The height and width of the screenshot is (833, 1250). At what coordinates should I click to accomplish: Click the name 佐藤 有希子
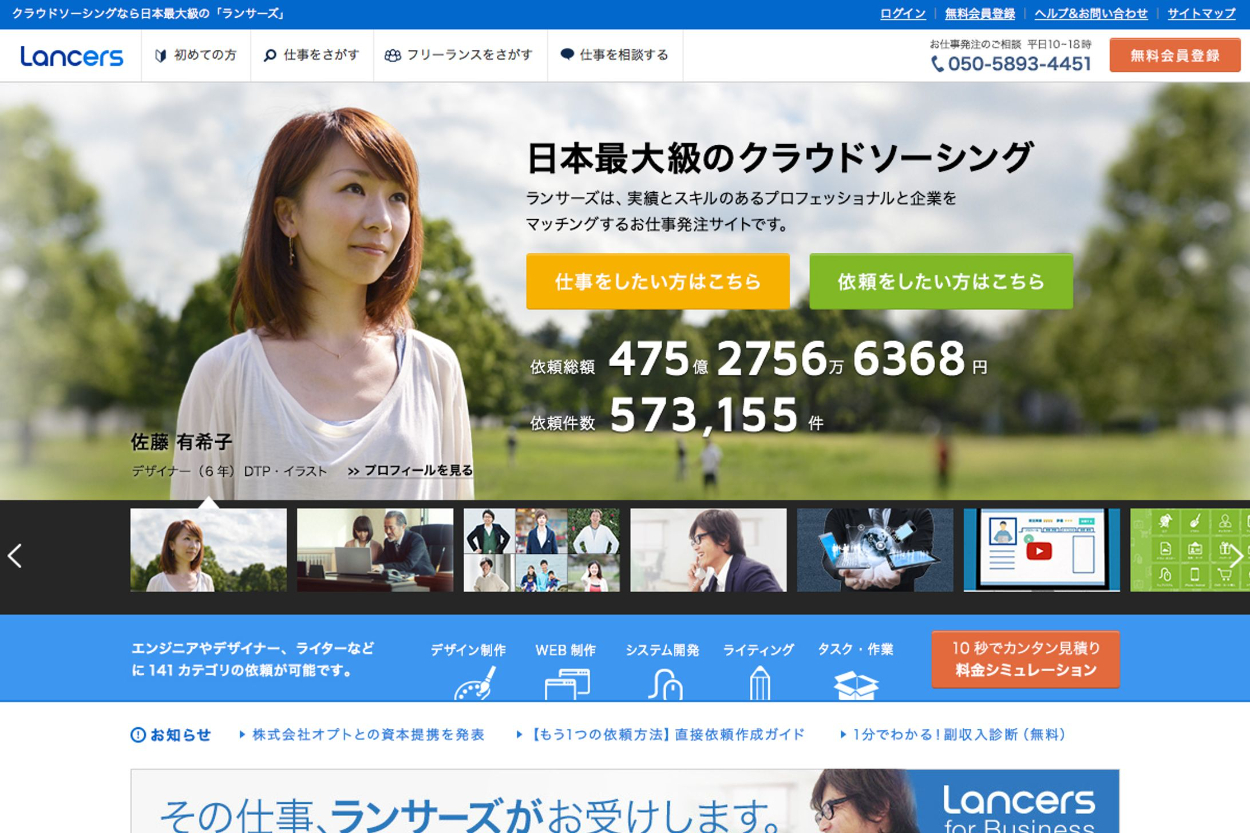pos(181,442)
